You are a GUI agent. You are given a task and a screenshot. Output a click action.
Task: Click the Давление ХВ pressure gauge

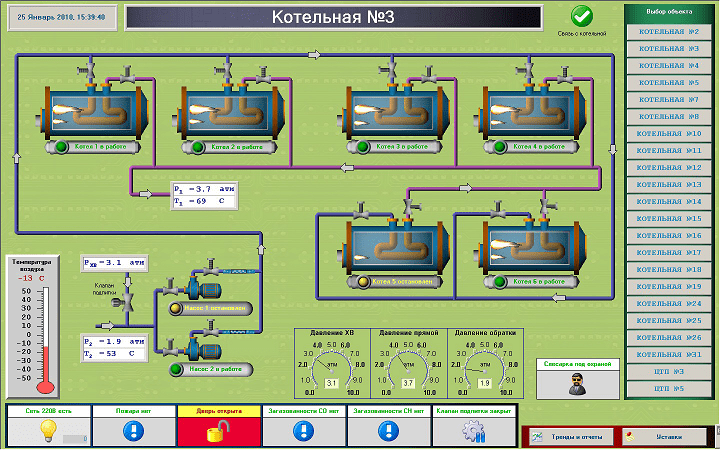coord(332,363)
